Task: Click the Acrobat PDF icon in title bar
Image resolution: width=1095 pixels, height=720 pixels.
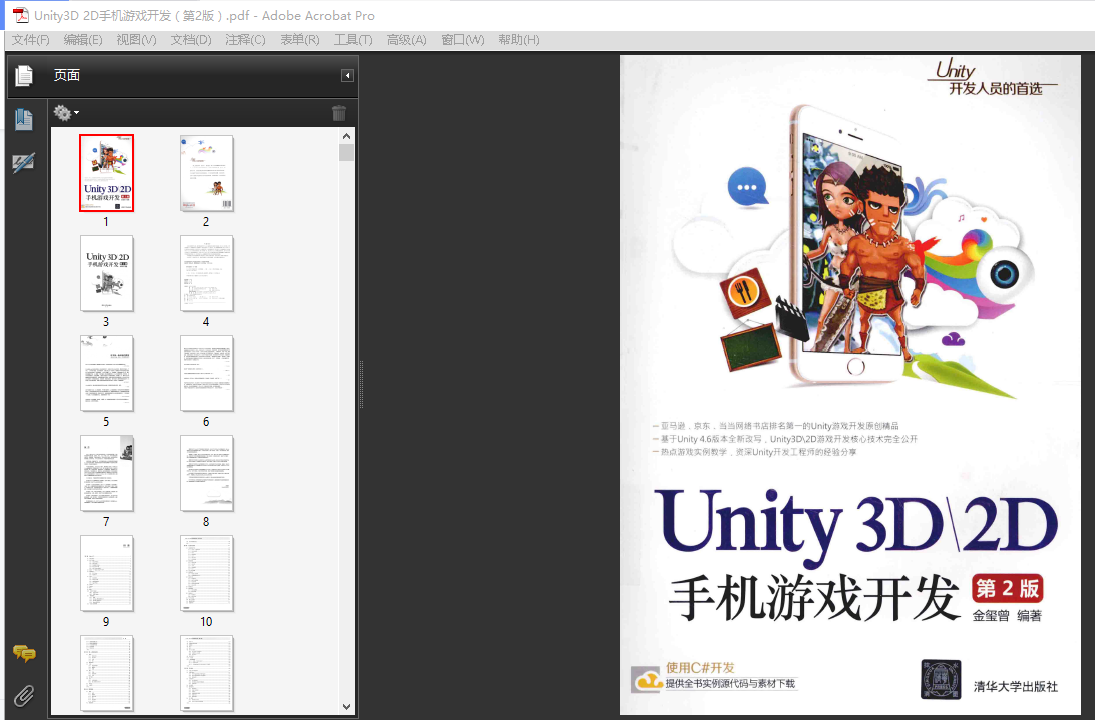Action: click(x=21, y=15)
